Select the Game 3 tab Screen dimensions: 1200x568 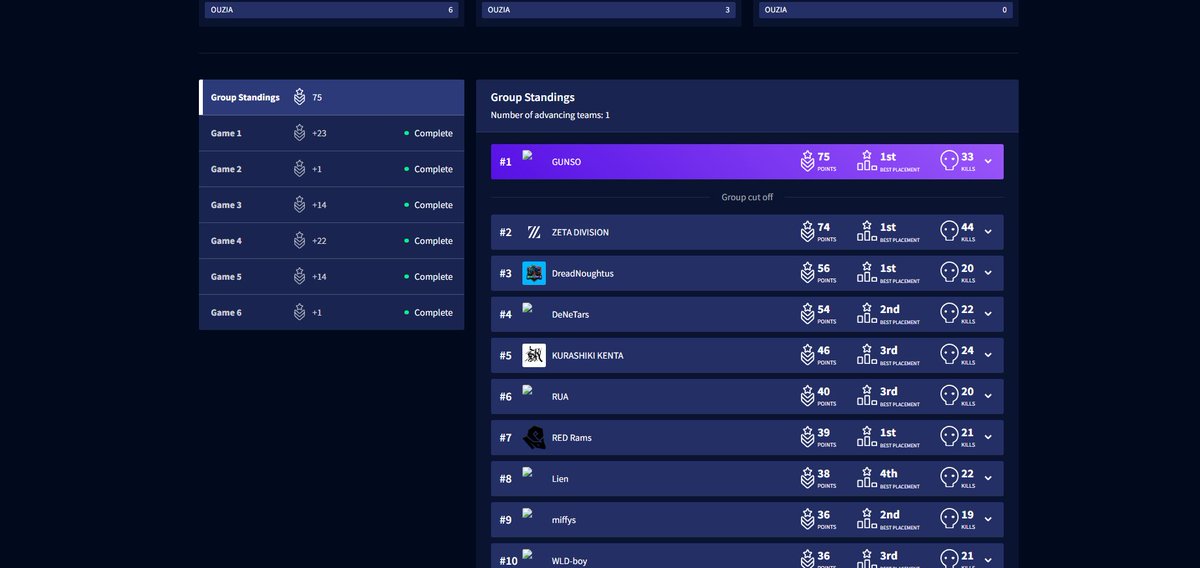(x=332, y=205)
